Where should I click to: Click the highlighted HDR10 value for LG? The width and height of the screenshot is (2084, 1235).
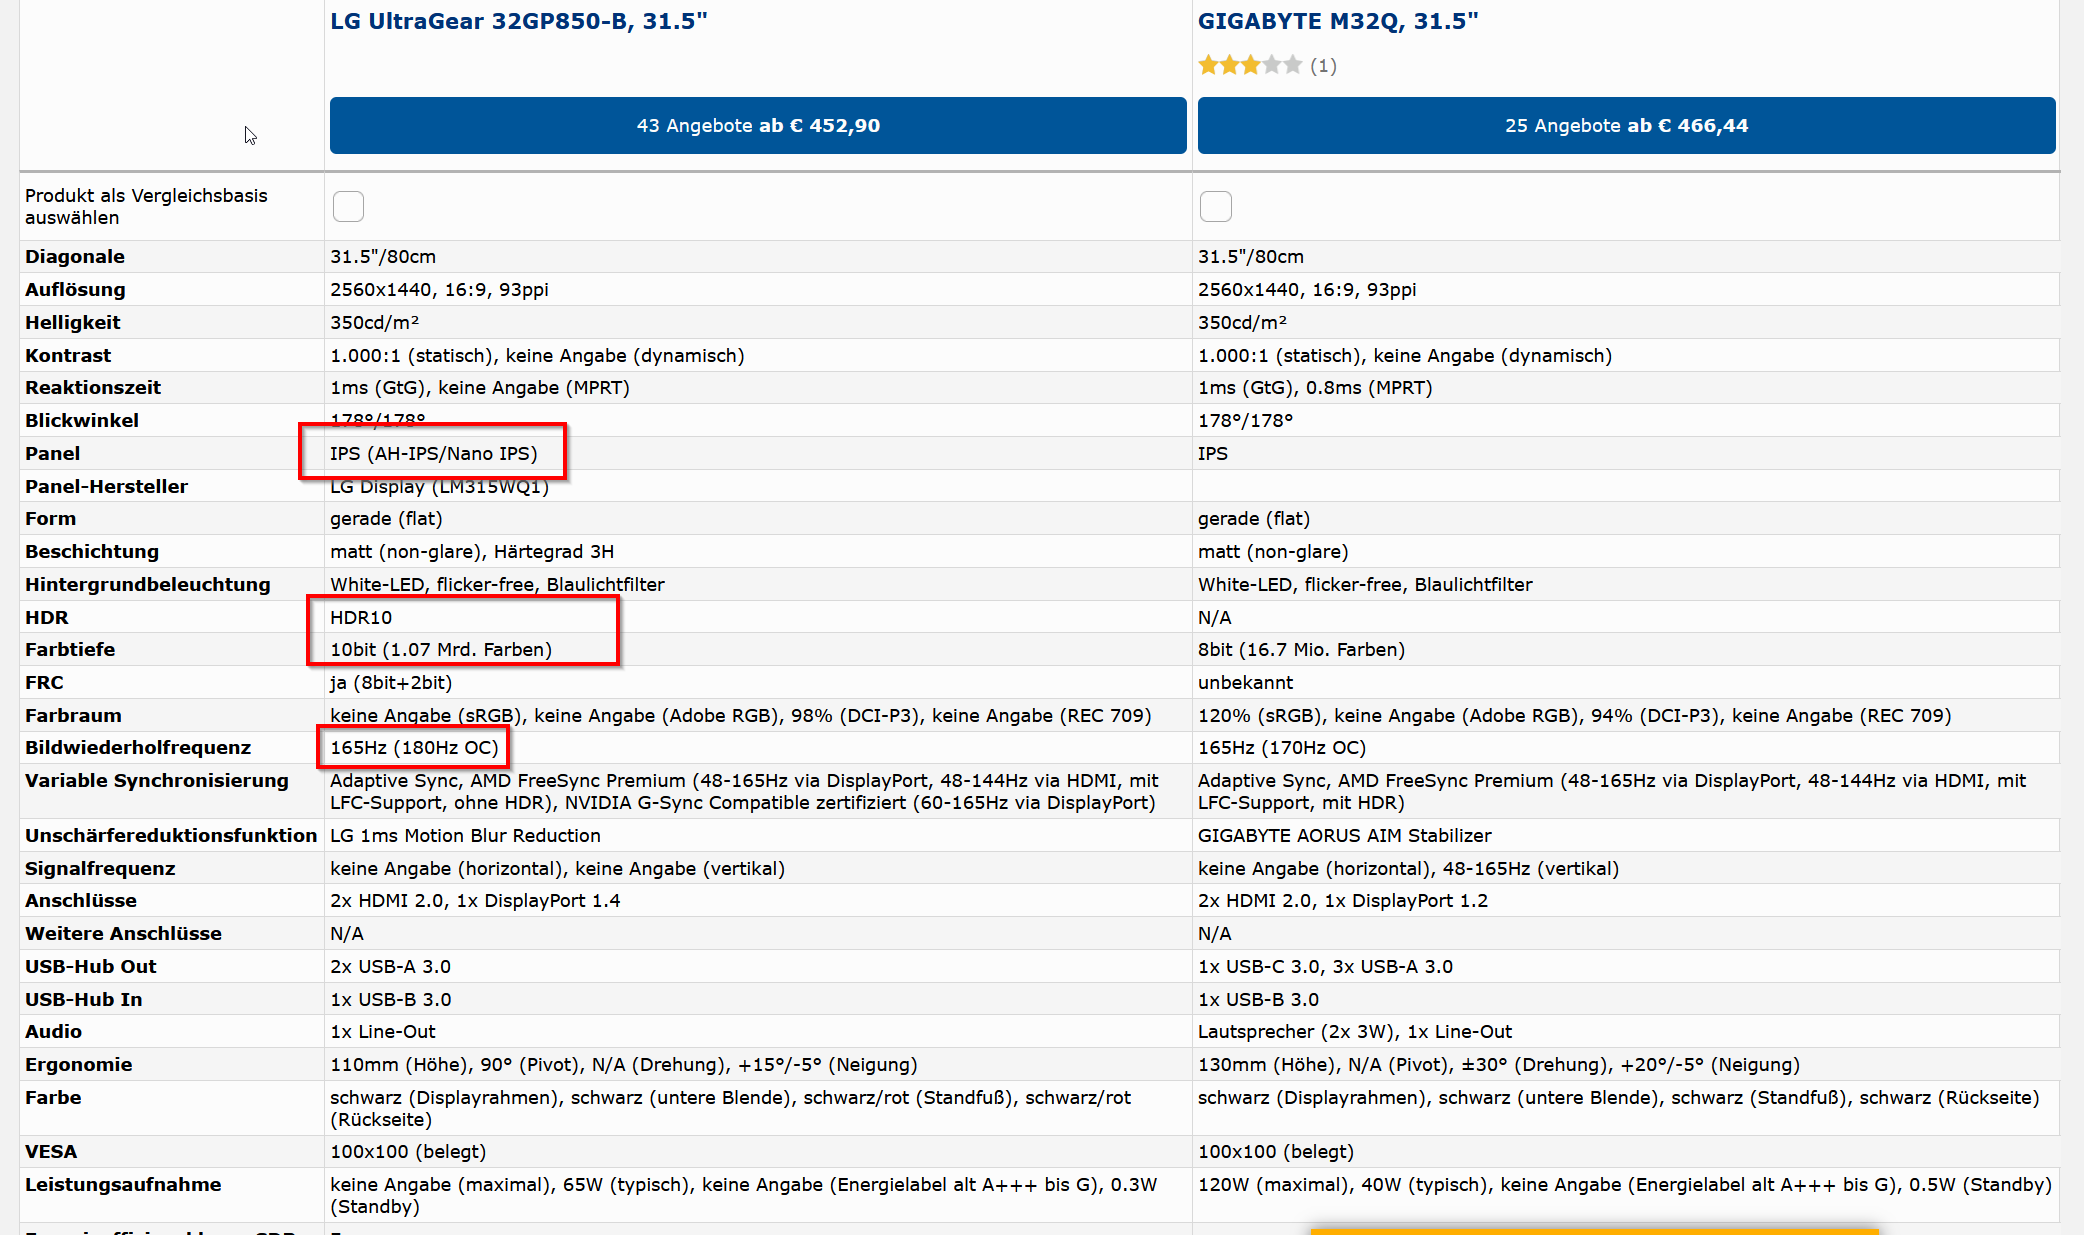[x=361, y=617]
